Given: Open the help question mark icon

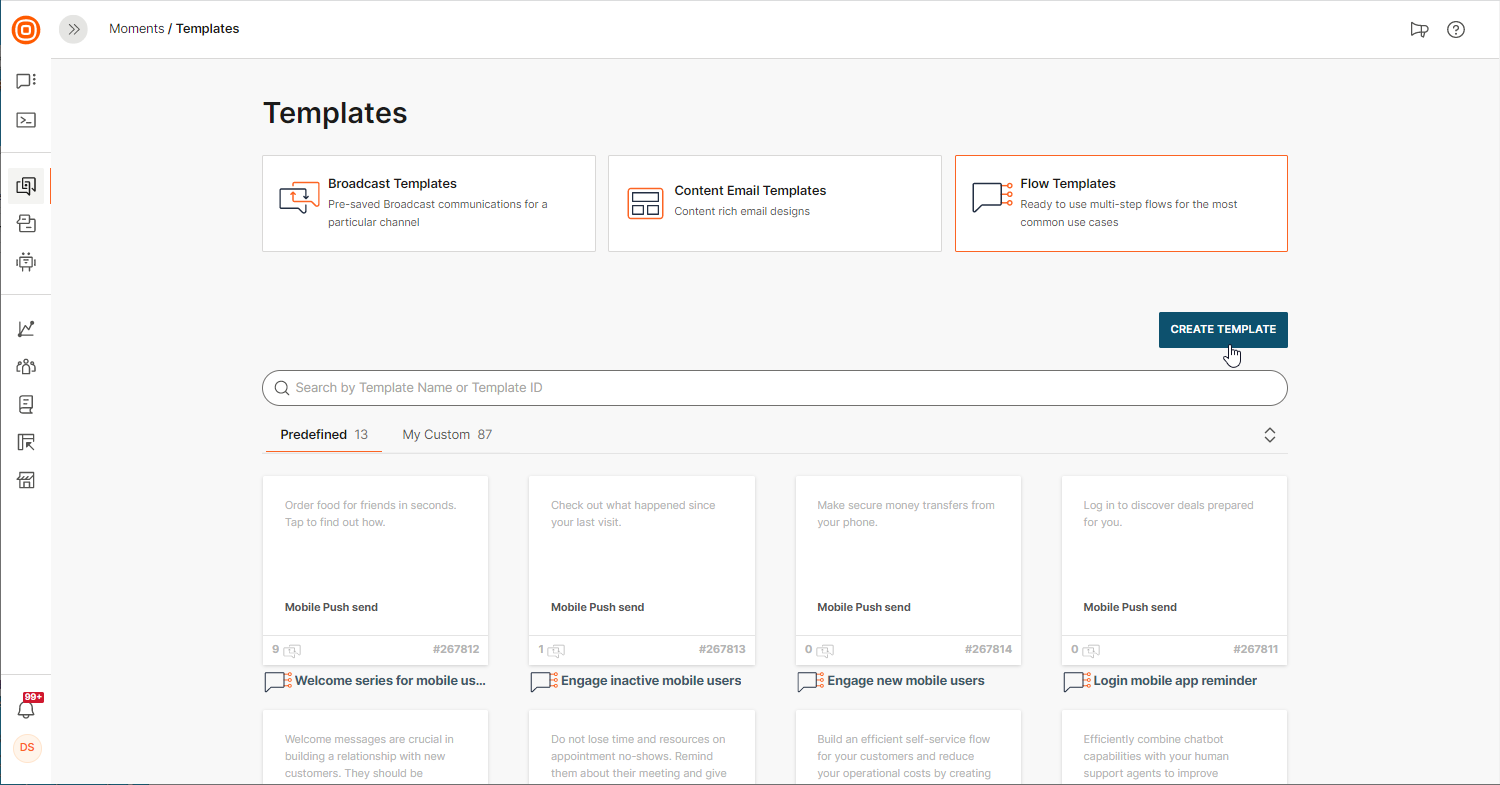Looking at the screenshot, I should [1456, 29].
